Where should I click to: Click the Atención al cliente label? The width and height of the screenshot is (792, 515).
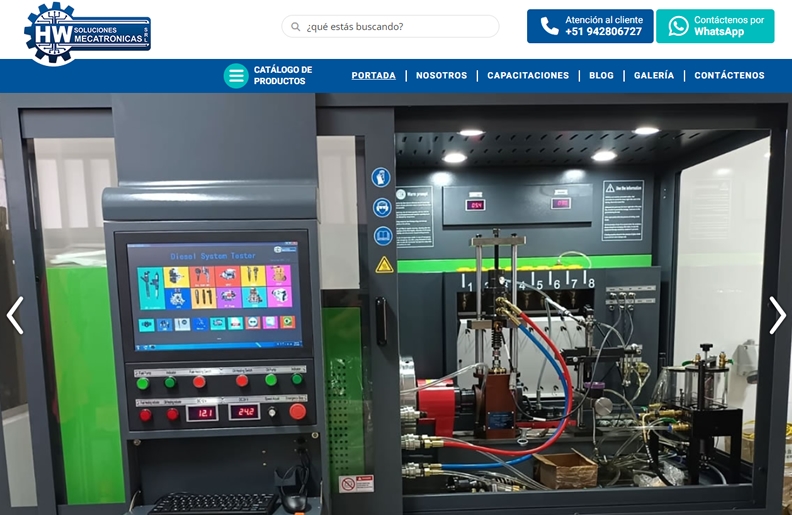(x=604, y=19)
